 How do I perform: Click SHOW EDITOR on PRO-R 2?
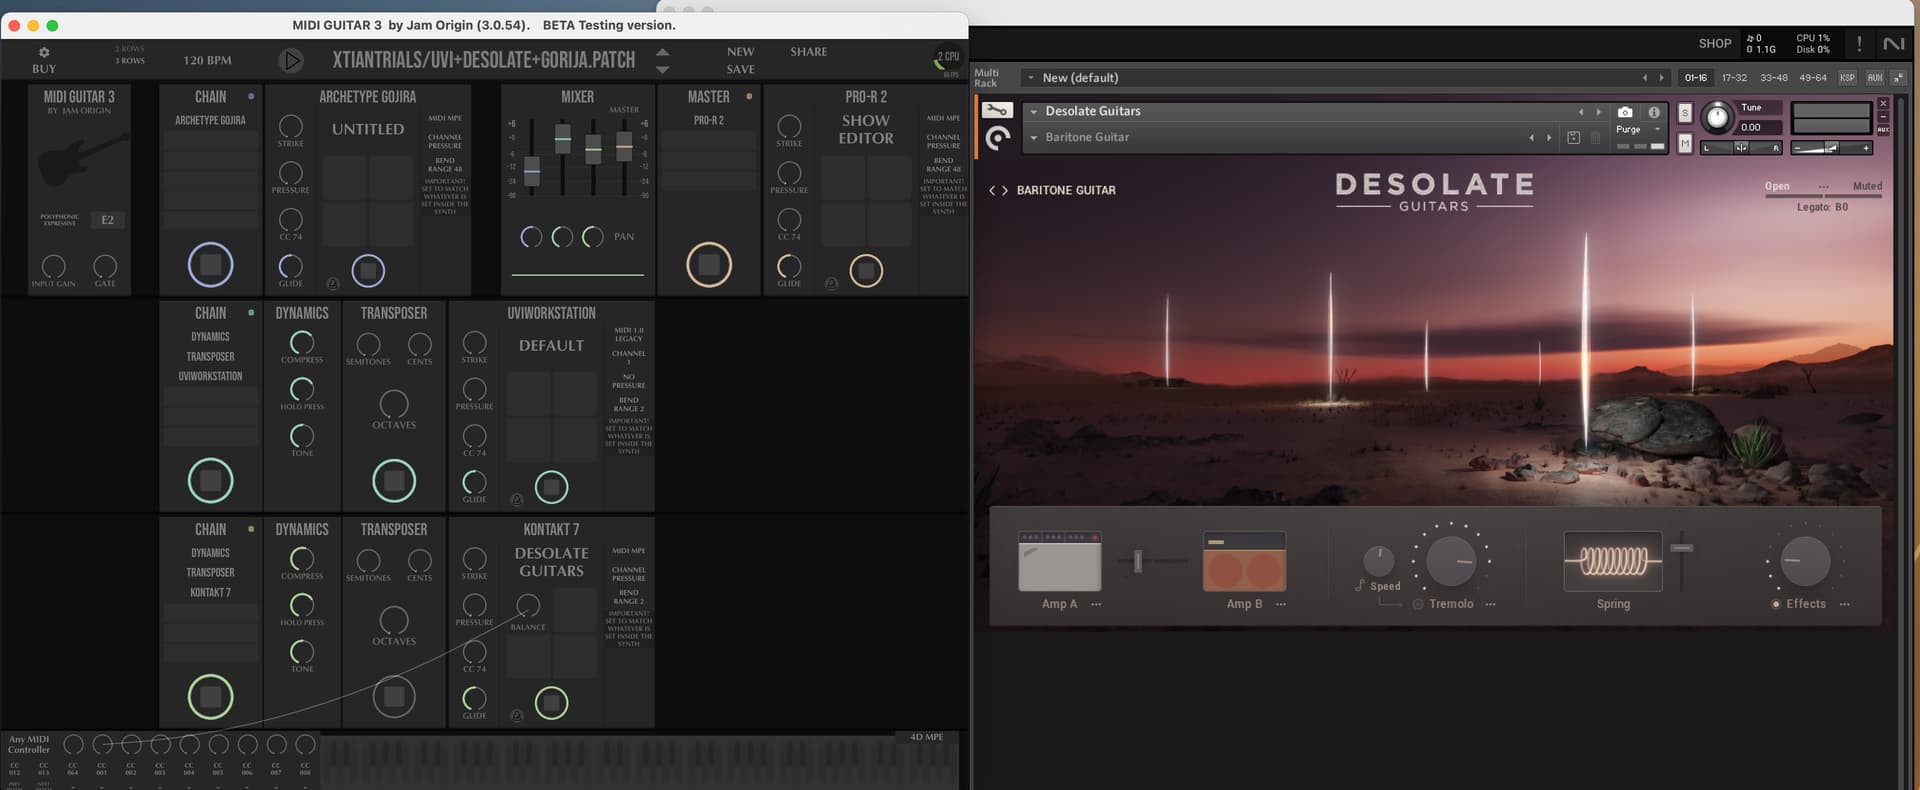(866, 129)
